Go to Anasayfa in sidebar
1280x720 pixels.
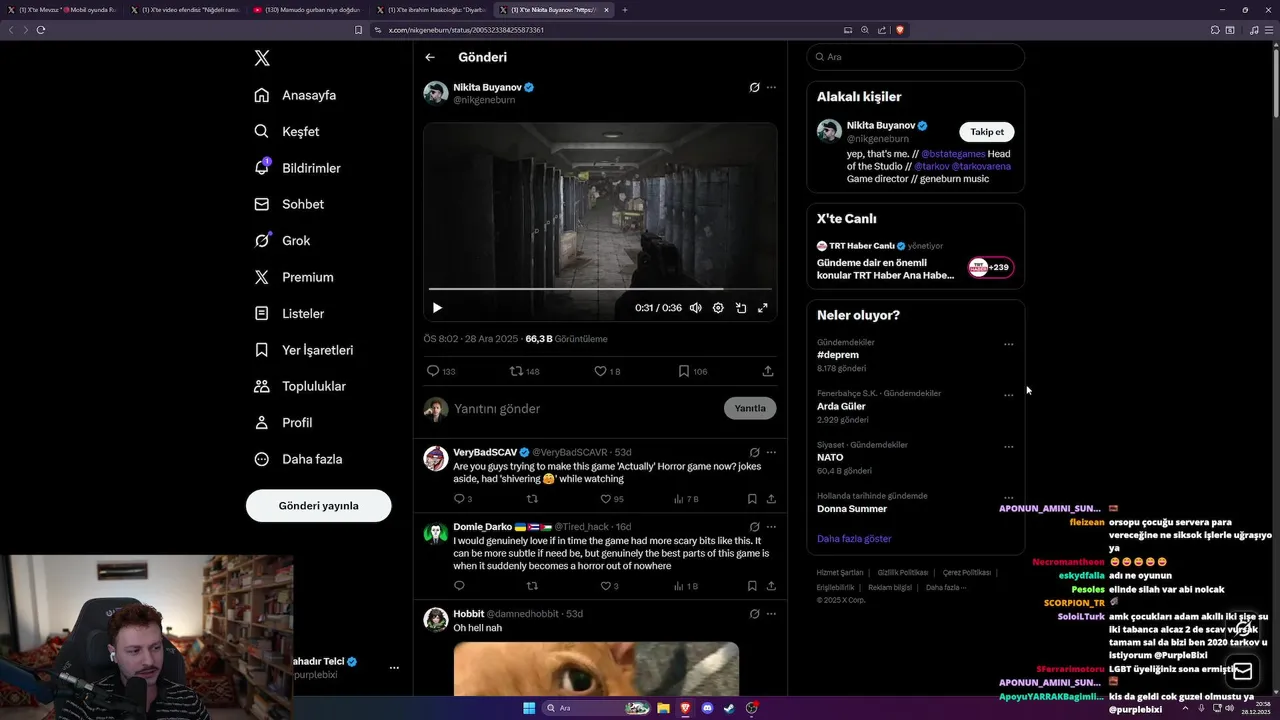(295, 95)
